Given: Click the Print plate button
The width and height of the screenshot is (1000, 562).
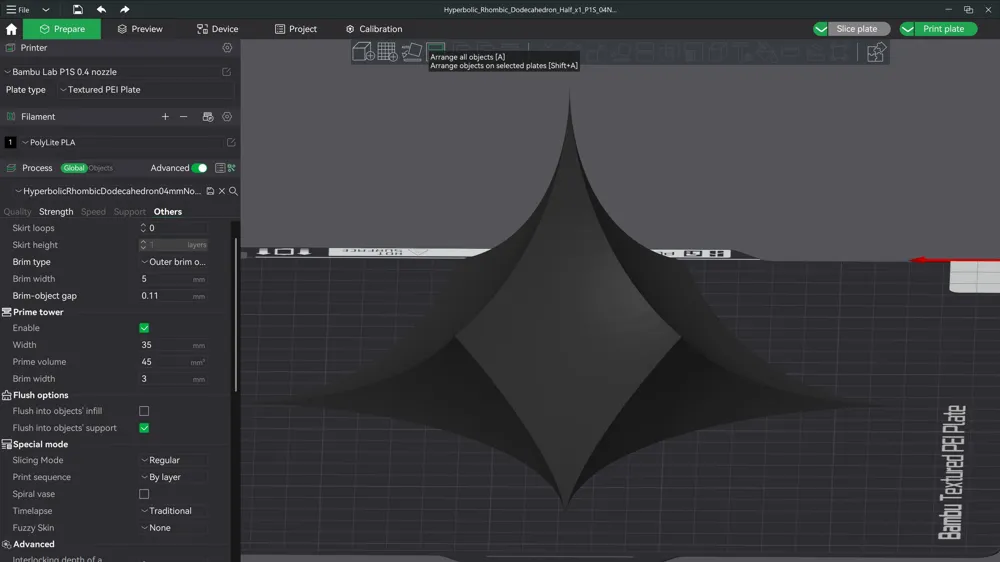Looking at the screenshot, I should tap(943, 29).
